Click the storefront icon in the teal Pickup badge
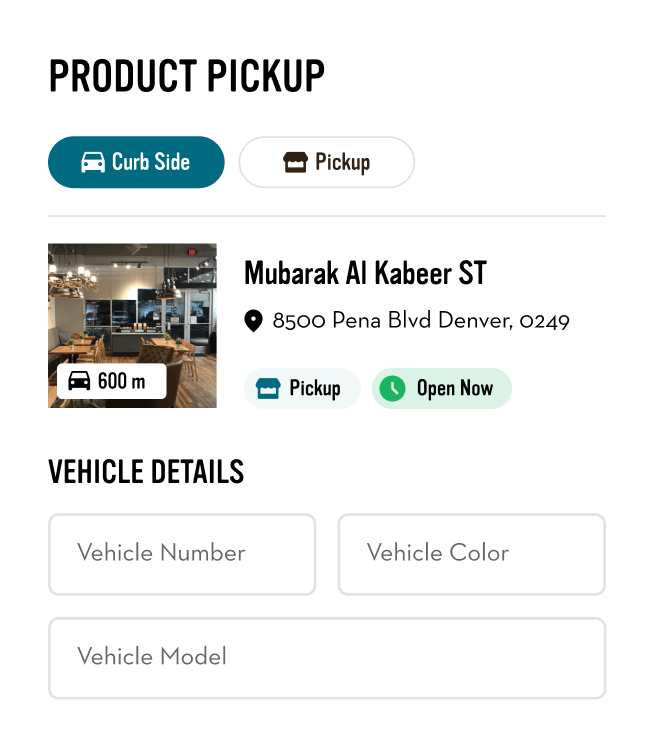Screen dimensions: 653x740 pyautogui.click(x=268, y=389)
